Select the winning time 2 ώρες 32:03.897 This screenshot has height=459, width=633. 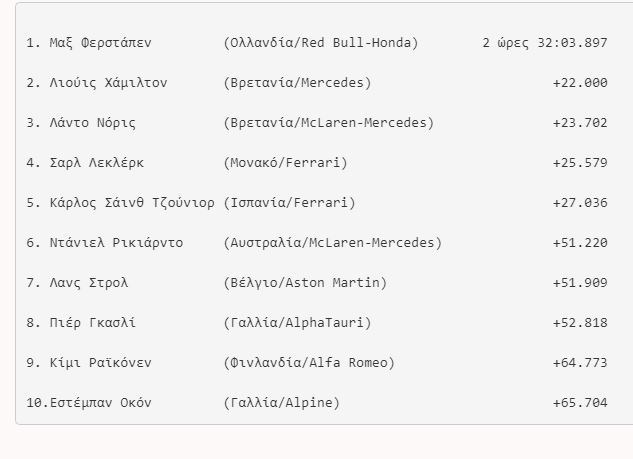click(544, 43)
